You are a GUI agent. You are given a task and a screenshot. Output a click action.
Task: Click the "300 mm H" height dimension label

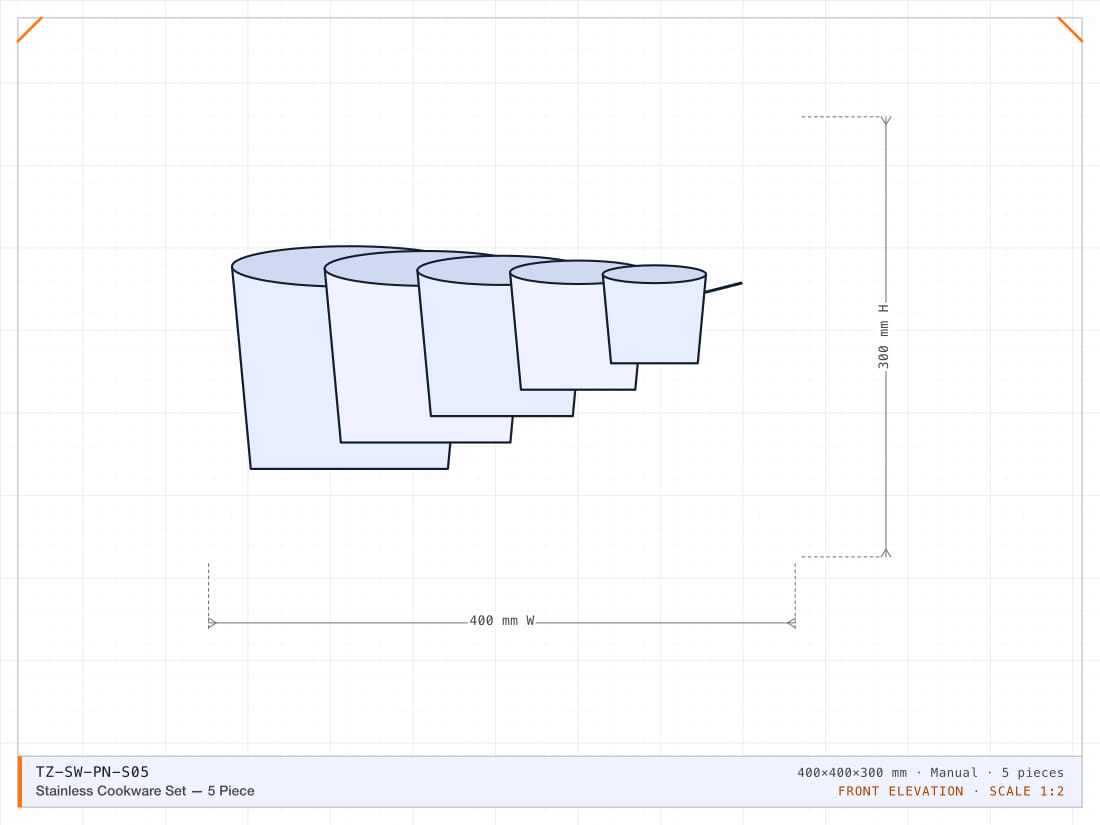point(883,336)
